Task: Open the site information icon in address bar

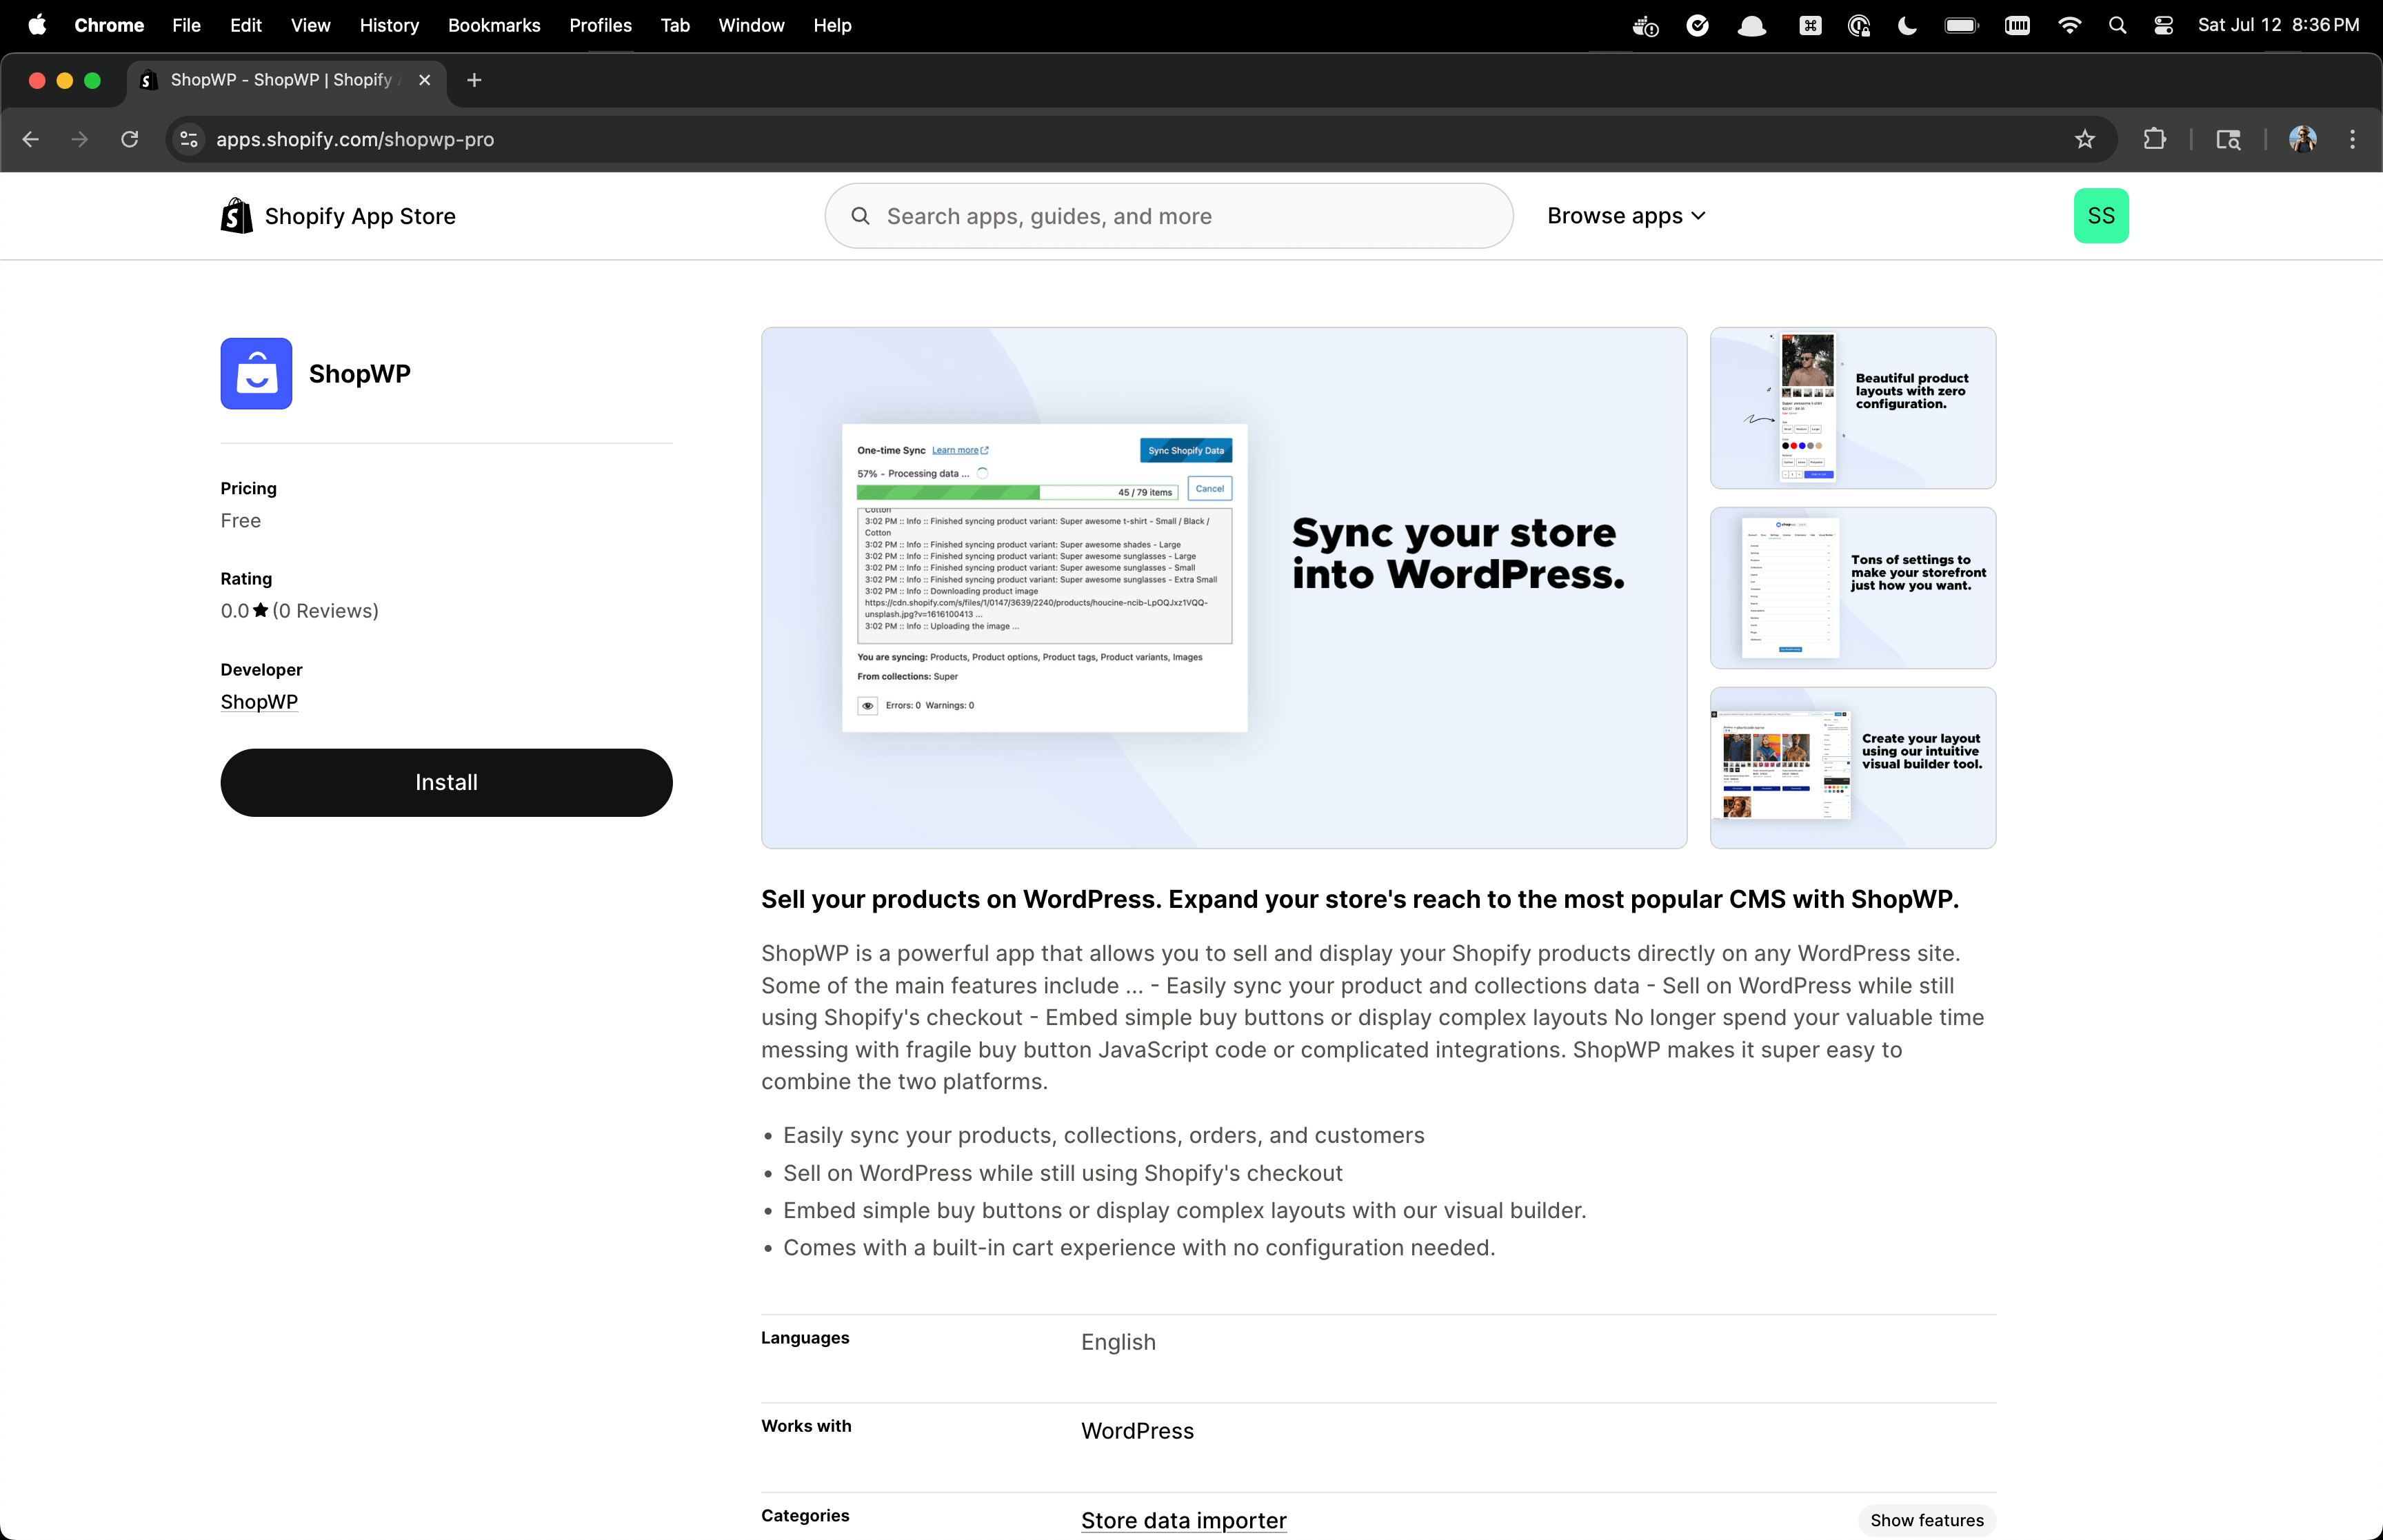Action: 189,139
